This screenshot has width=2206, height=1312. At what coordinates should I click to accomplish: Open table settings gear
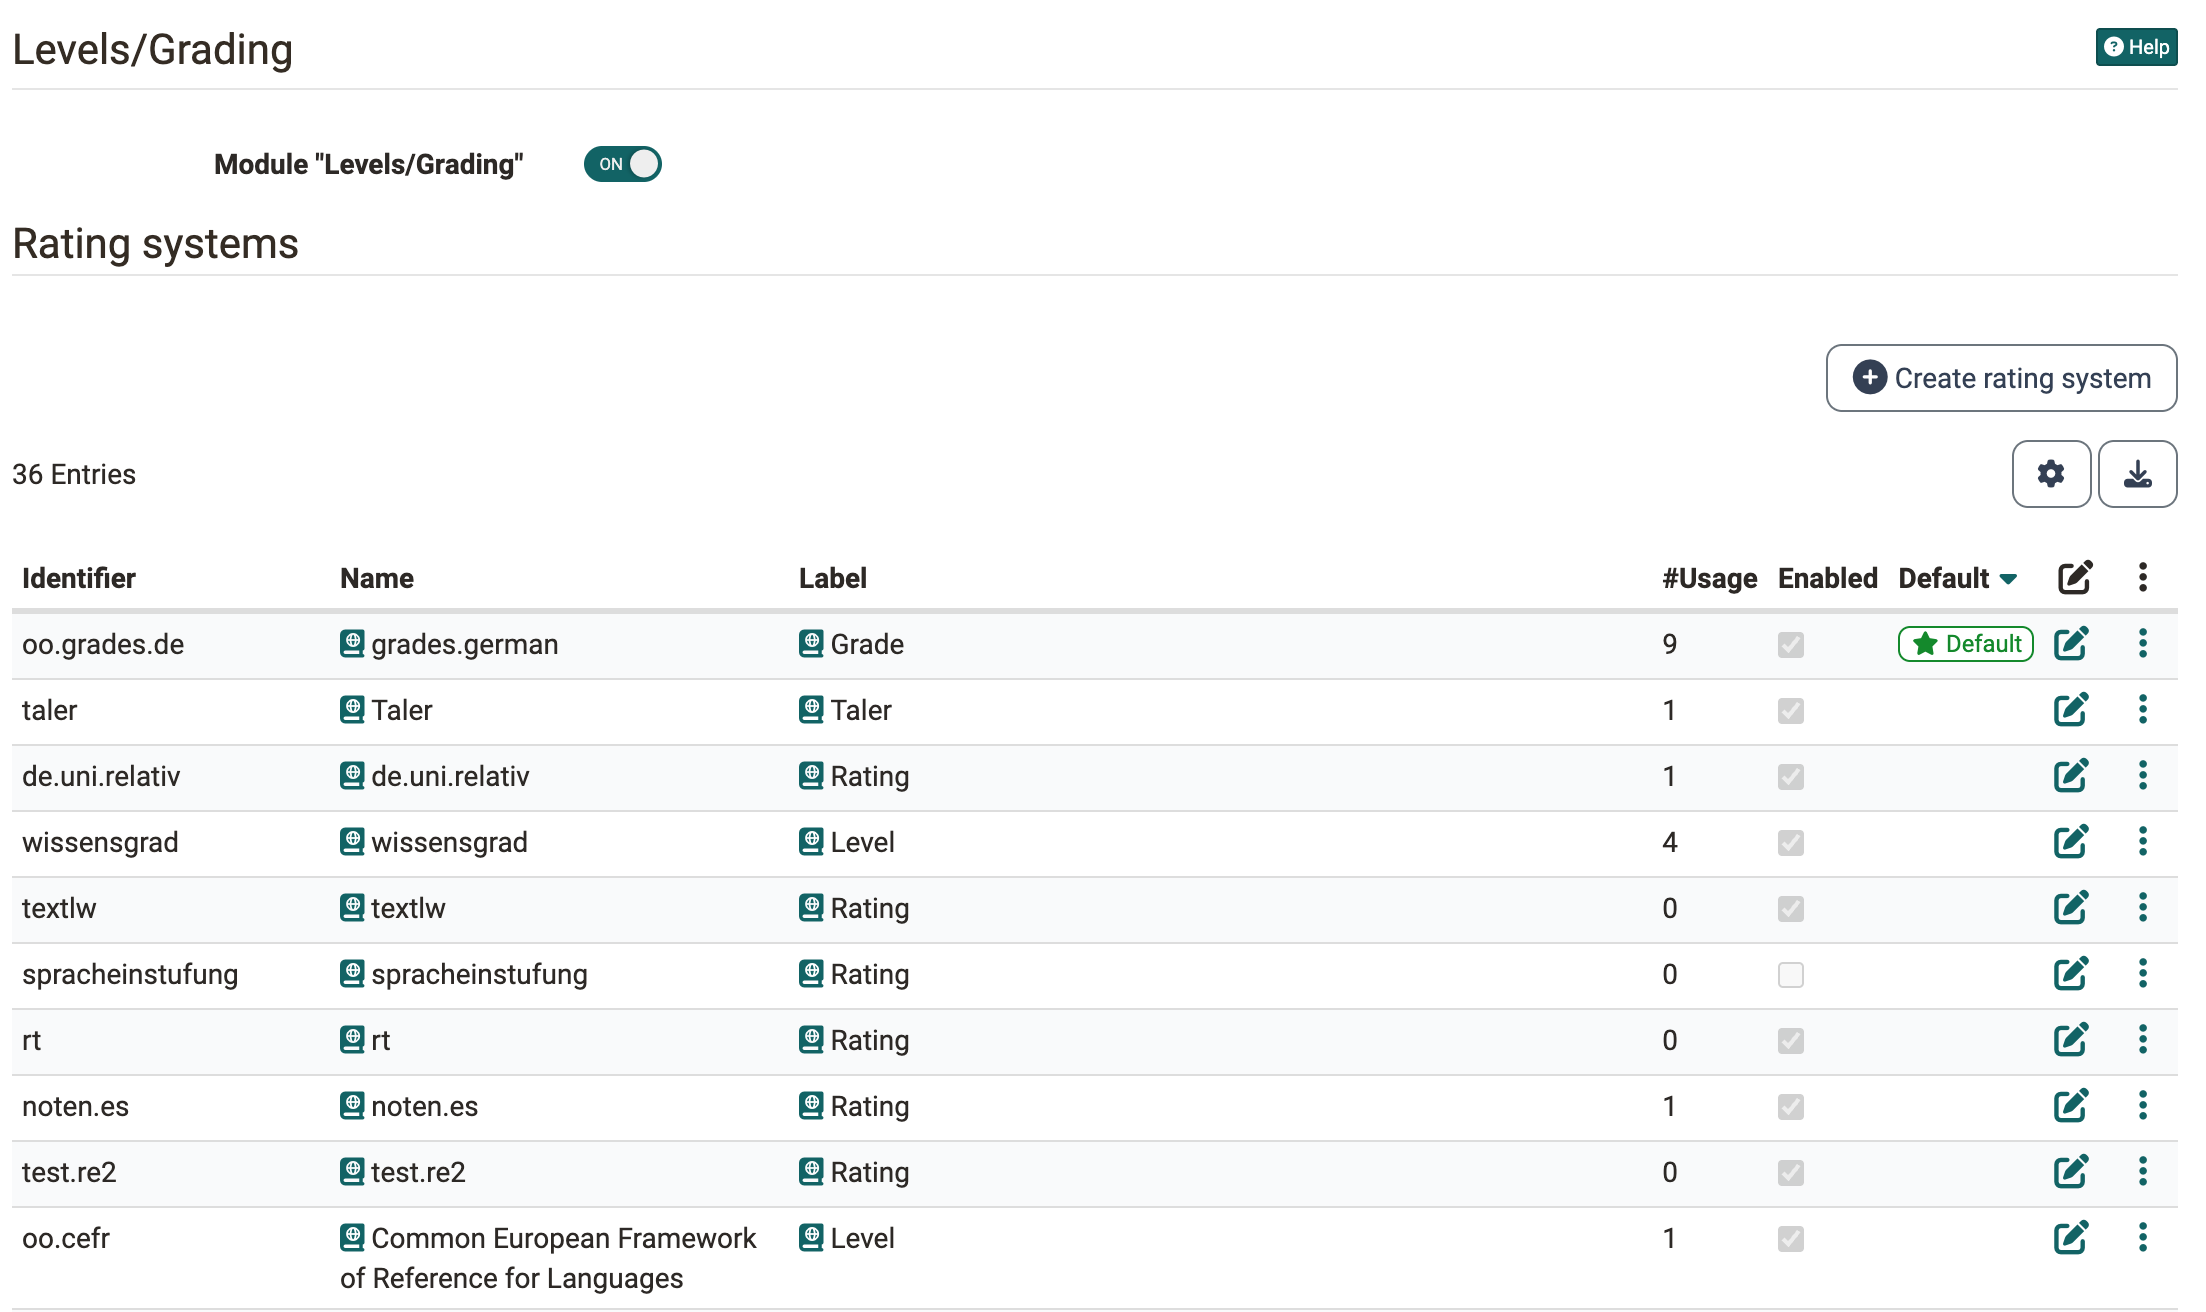[x=2051, y=474]
